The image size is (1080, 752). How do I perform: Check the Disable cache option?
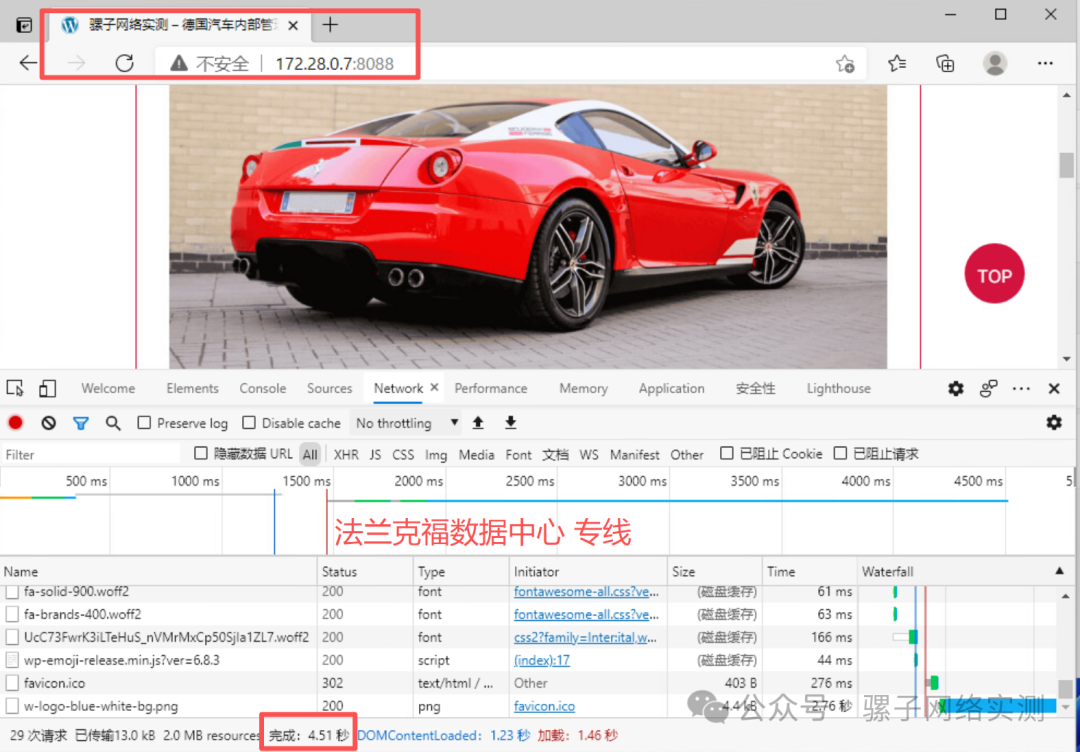pos(249,423)
